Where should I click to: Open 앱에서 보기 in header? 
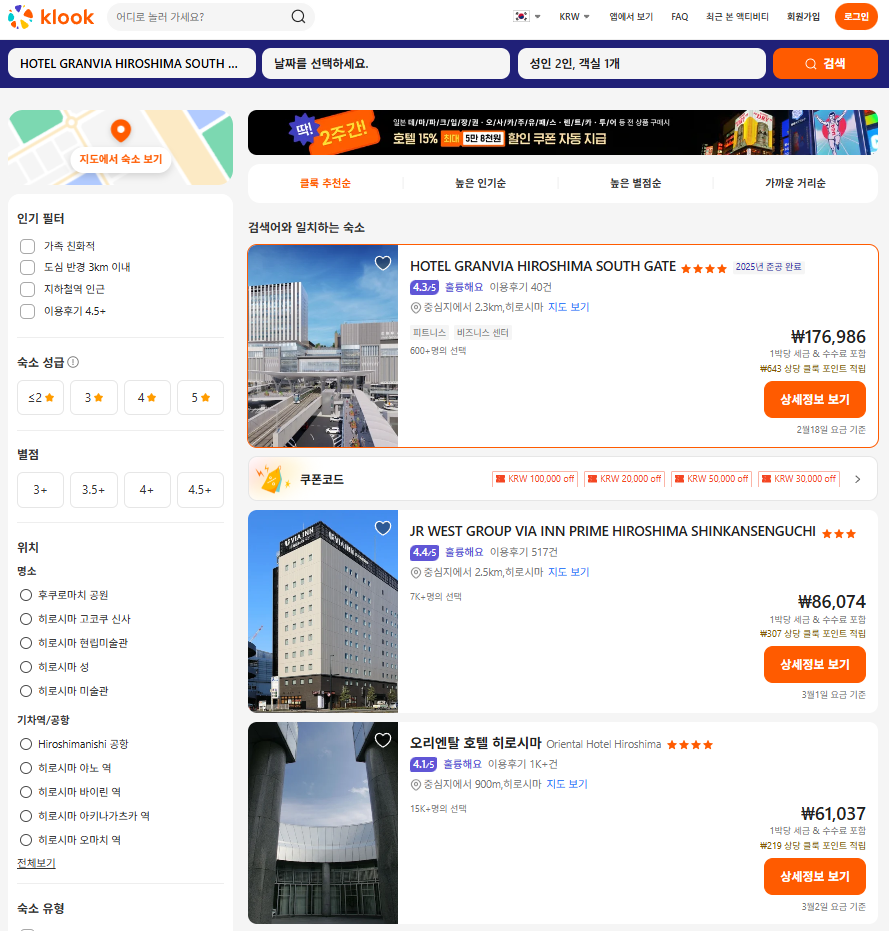(x=631, y=17)
